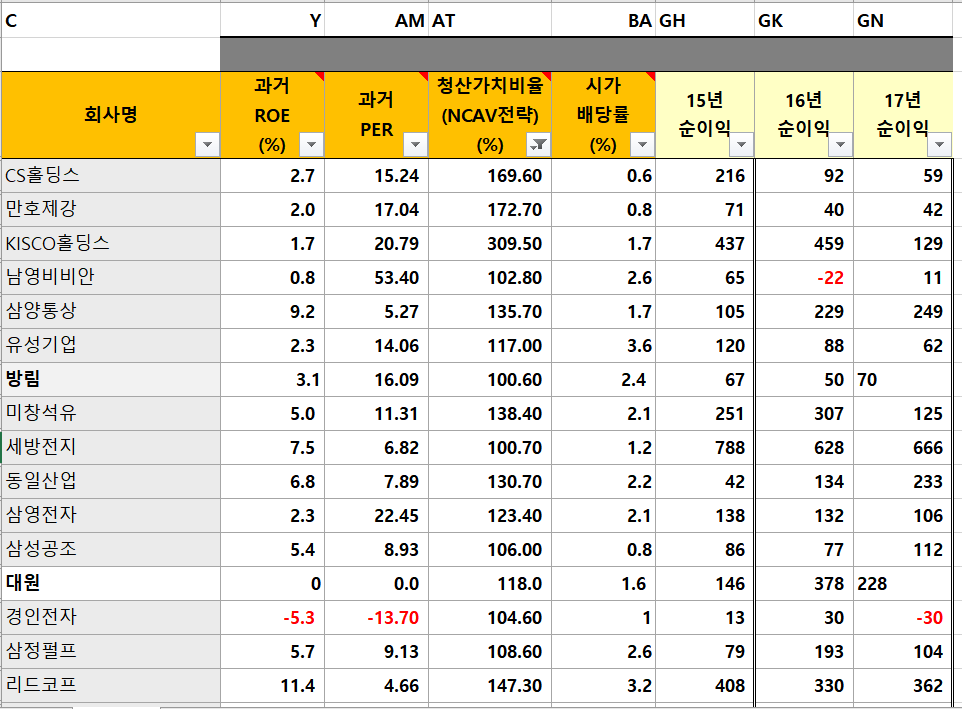This screenshot has width=962, height=709.
Task: Click the 청산가치비율 (NCAV전략) header cell
Action: pos(490,115)
